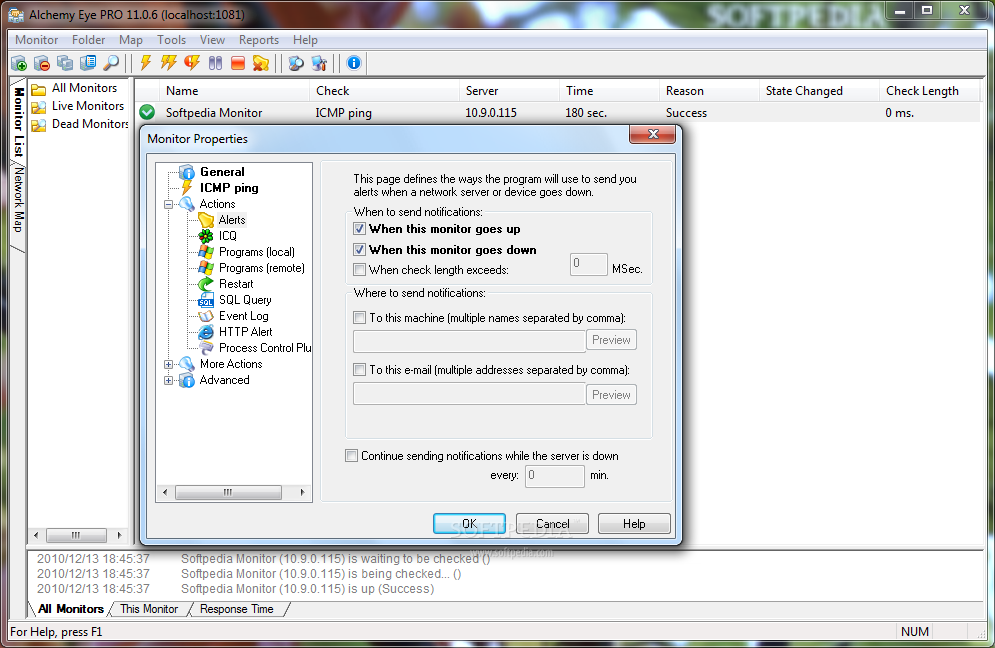Select the HTTP Alert action item

pyautogui.click(x=245, y=332)
